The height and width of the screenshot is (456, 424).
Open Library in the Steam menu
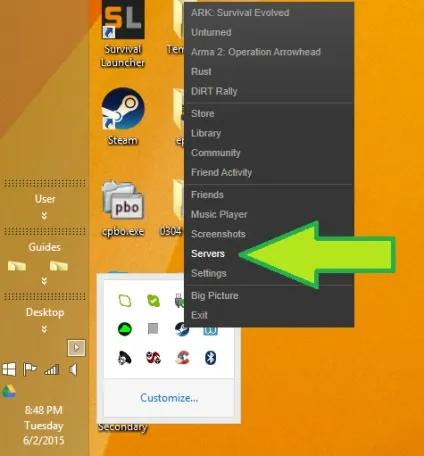pos(269,133)
